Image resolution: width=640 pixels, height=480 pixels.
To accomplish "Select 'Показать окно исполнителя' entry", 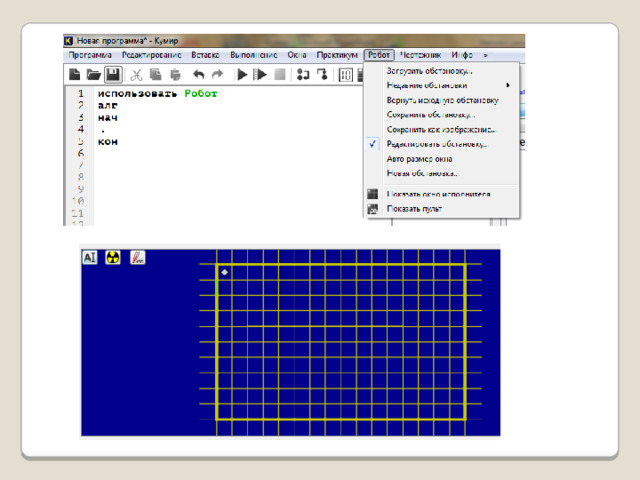I will point(438,194).
